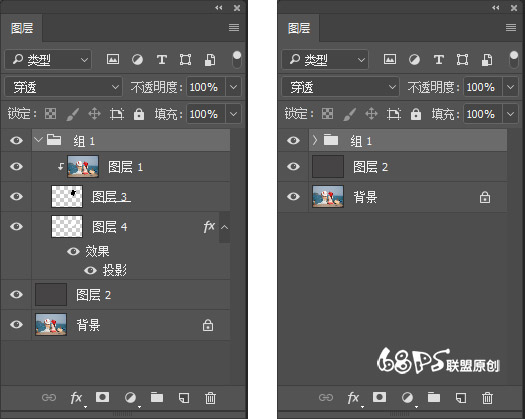Add layer mask in left panel
Screen dimensions: 525x419
click(102, 398)
